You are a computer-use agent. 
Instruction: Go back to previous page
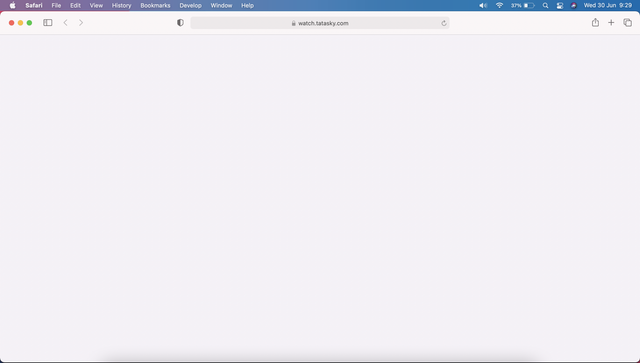point(65,23)
